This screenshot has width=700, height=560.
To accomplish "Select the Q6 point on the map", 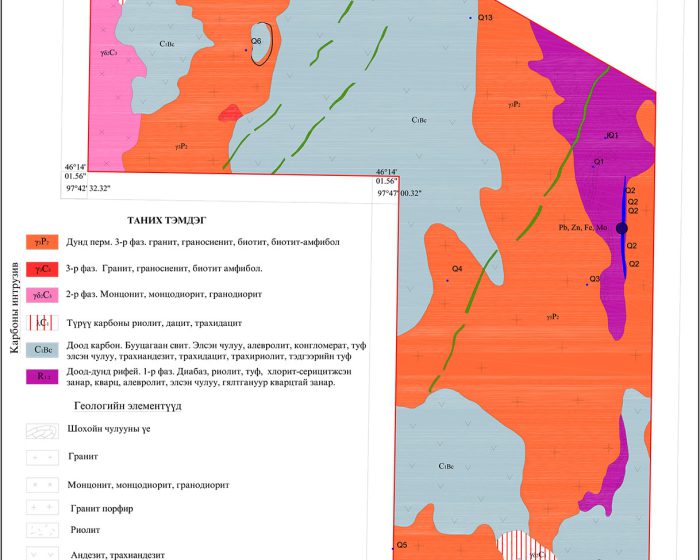I will click(247, 50).
